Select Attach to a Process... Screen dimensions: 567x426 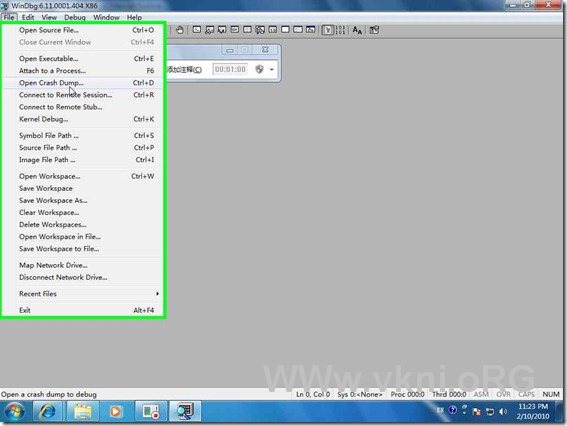pos(83,71)
